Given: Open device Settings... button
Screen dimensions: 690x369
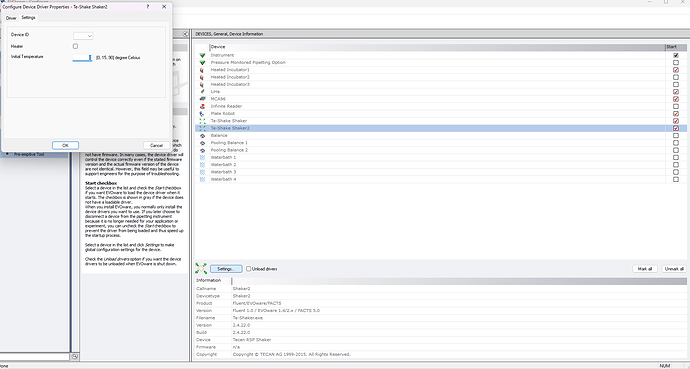Looking at the screenshot, I should [x=226, y=269].
